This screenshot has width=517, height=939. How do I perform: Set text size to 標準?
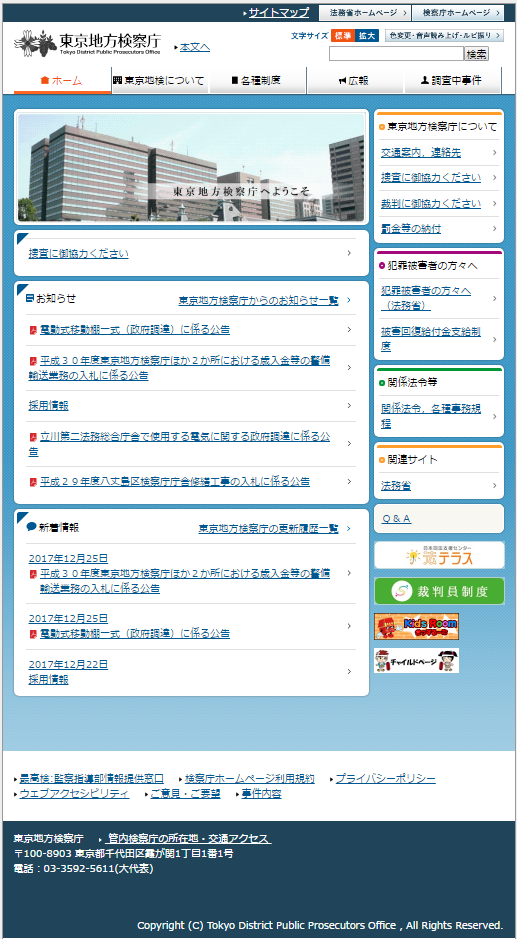343,36
